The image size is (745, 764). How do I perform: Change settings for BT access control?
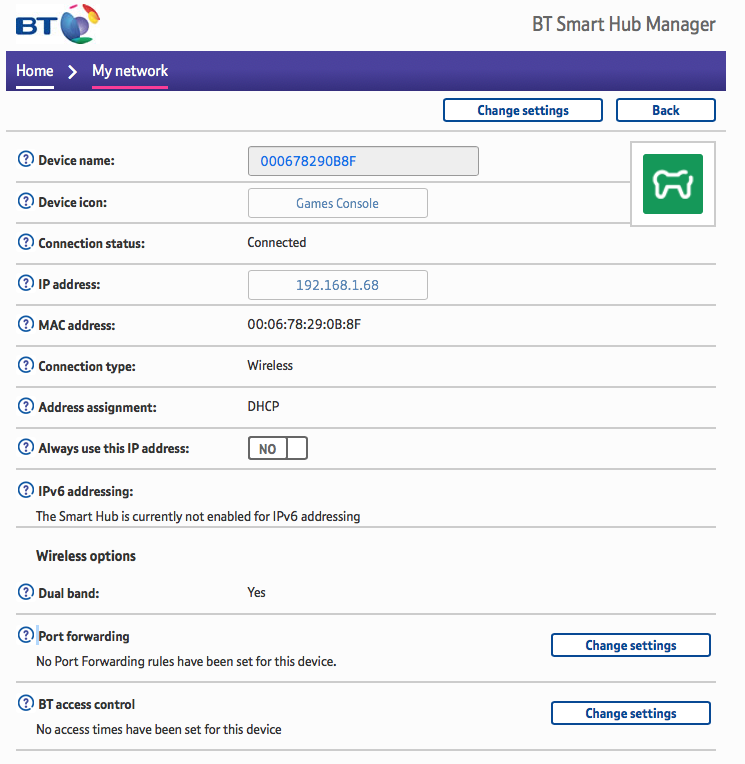(x=630, y=713)
